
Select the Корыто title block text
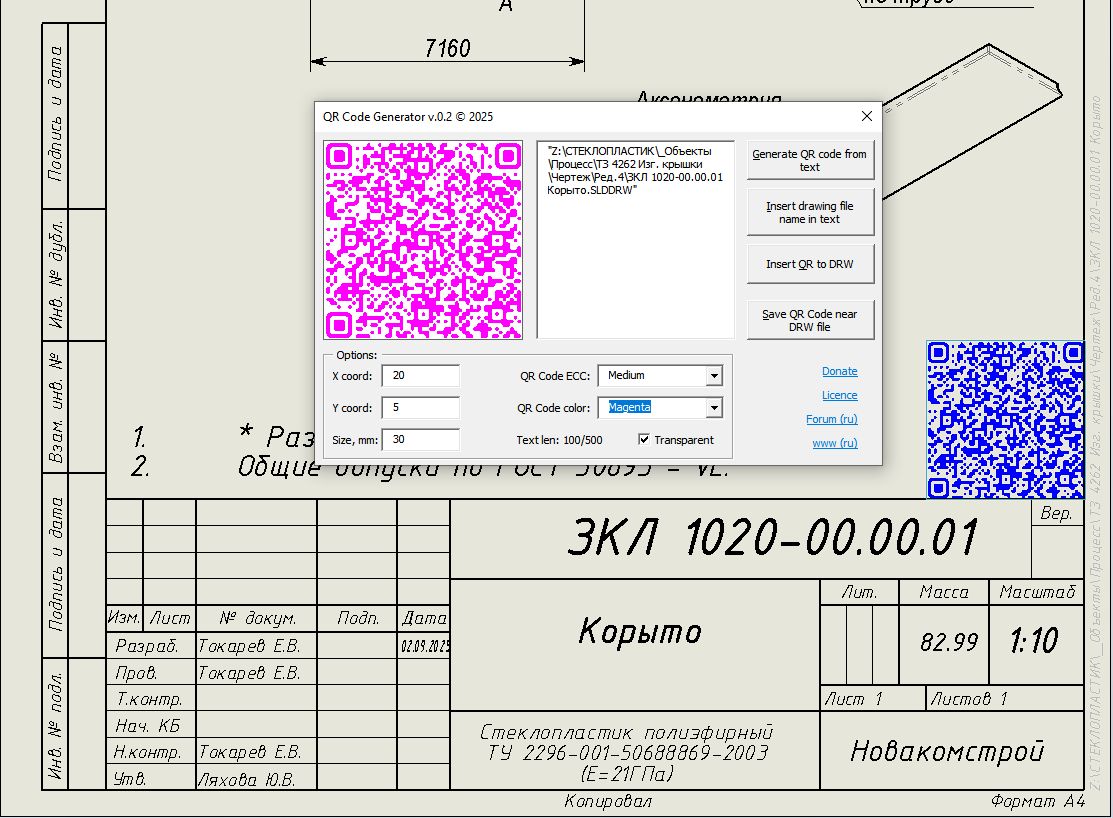[x=640, y=632]
